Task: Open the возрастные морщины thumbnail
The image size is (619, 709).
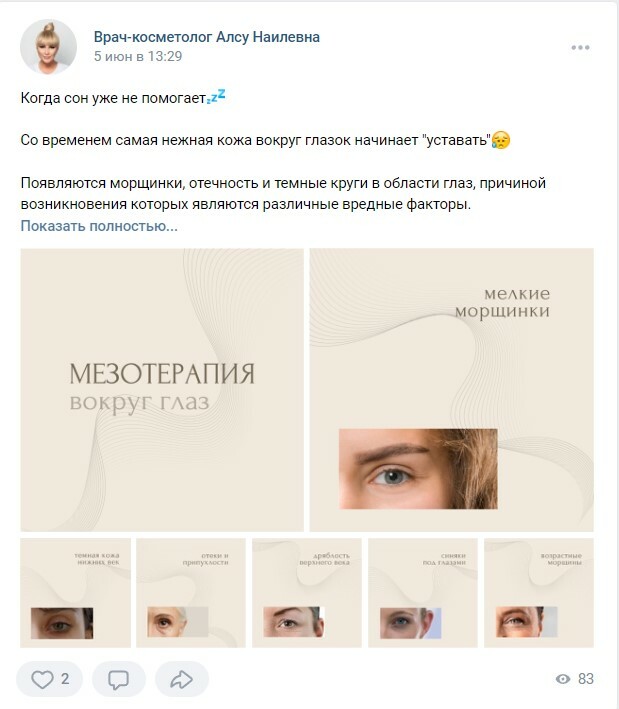Action: tap(539, 593)
